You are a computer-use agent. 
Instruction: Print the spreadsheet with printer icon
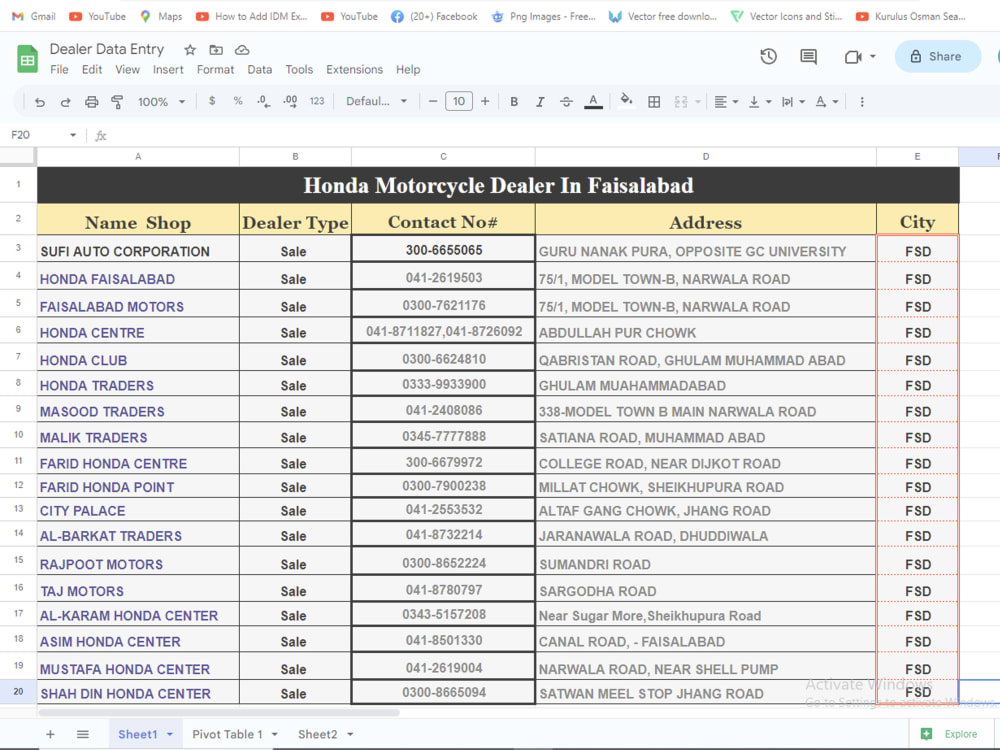click(x=92, y=102)
